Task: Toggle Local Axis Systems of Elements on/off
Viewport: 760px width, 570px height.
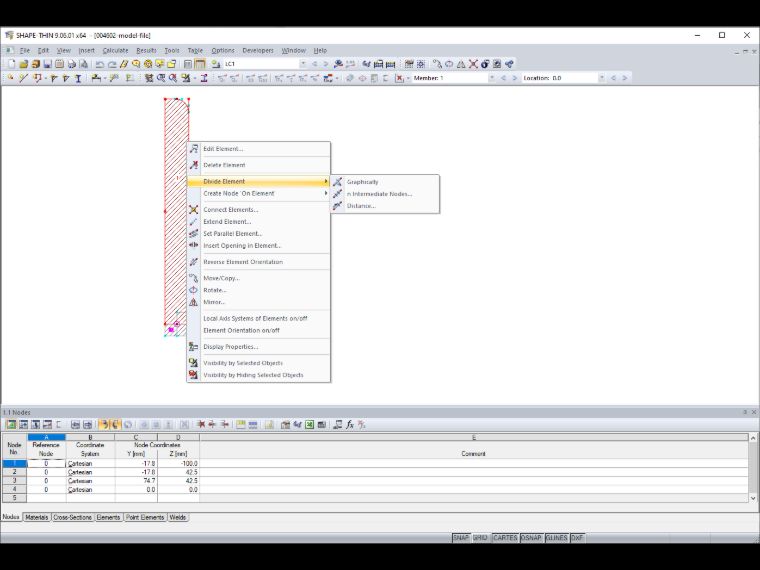Action: tap(259, 318)
